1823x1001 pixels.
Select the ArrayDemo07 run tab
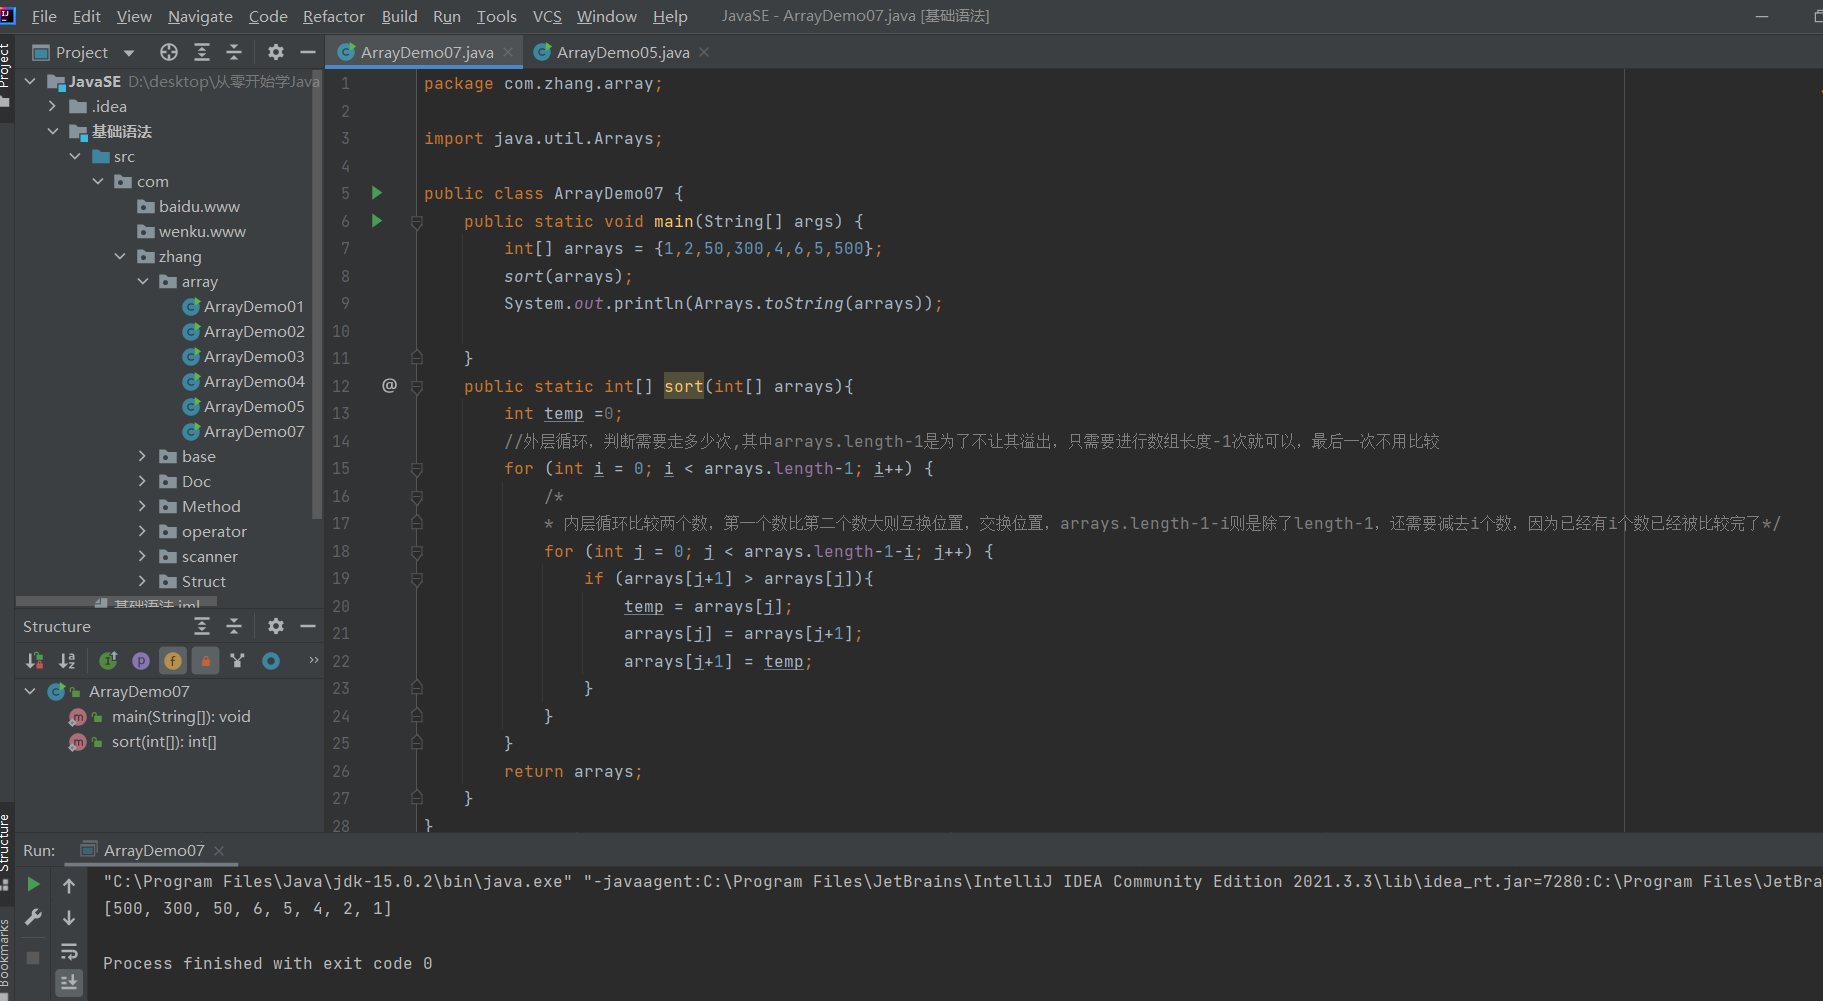(x=153, y=851)
